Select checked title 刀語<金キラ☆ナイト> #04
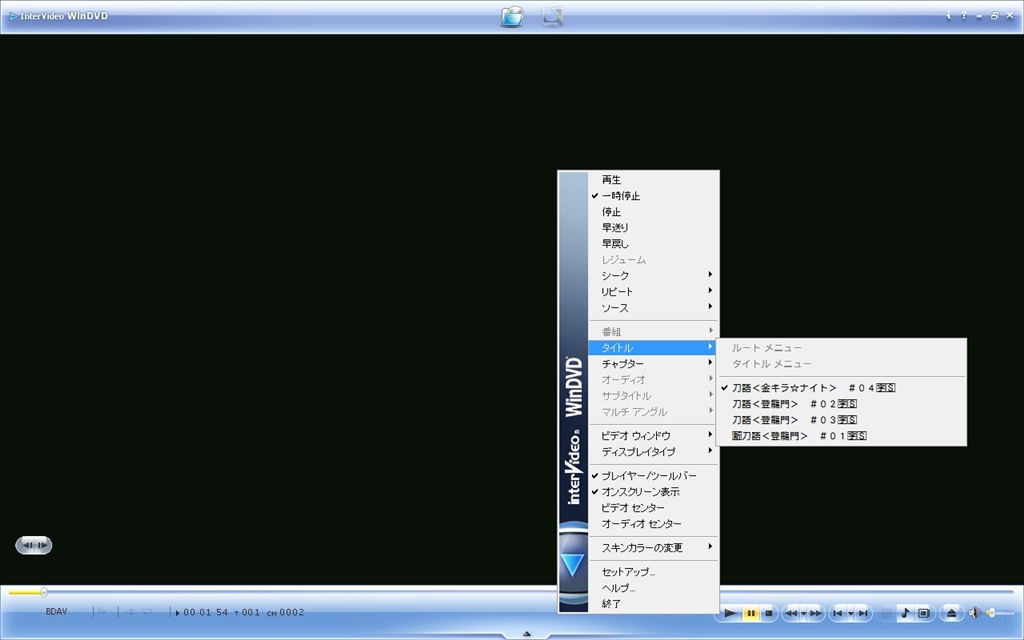Viewport: 1024px width, 640px height. [841, 387]
